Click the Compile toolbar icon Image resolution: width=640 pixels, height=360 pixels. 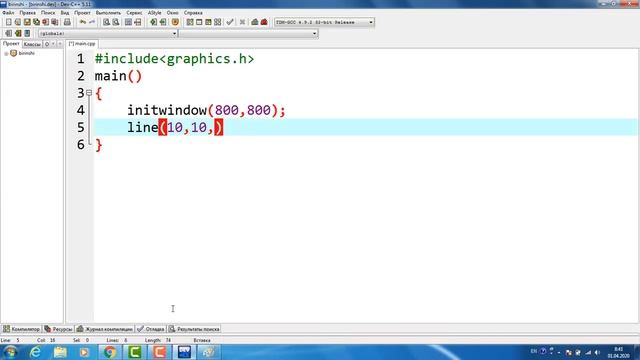click(190, 22)
